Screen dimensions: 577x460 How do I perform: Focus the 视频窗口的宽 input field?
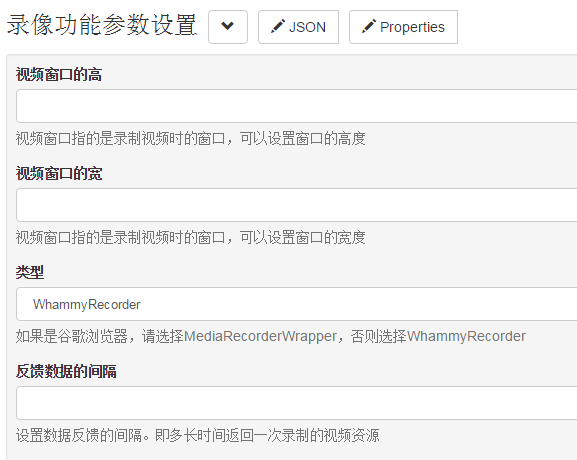click(x=297, y=205)
